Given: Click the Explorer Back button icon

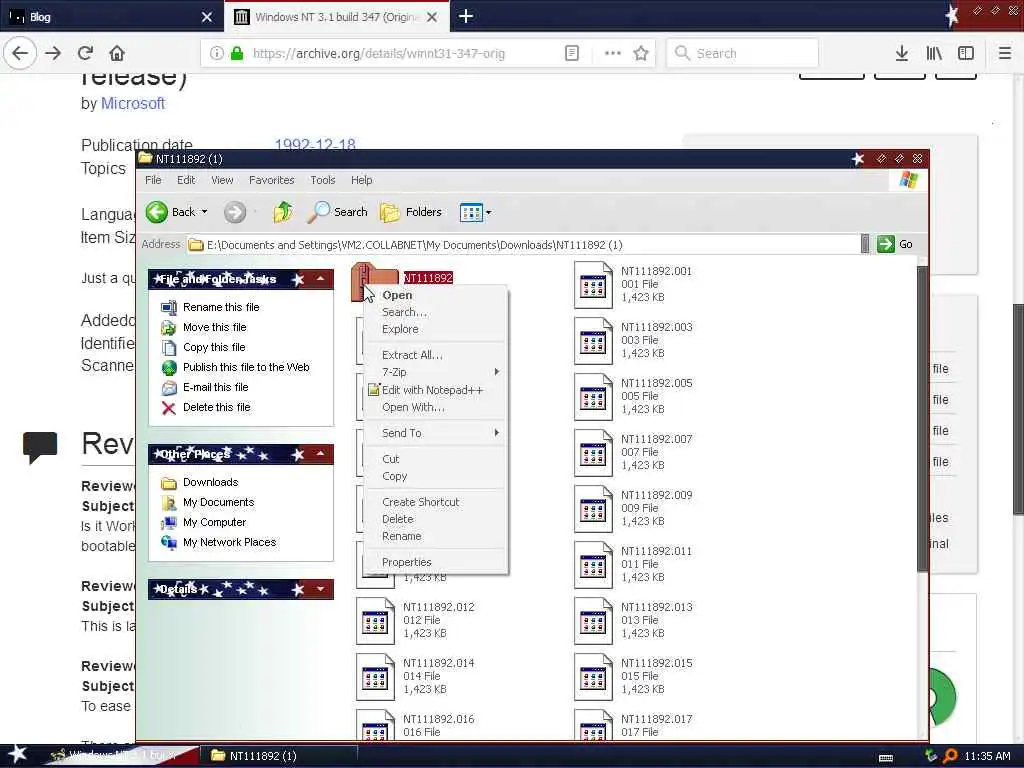Looking at the screenshot, I should pos(157,212).
